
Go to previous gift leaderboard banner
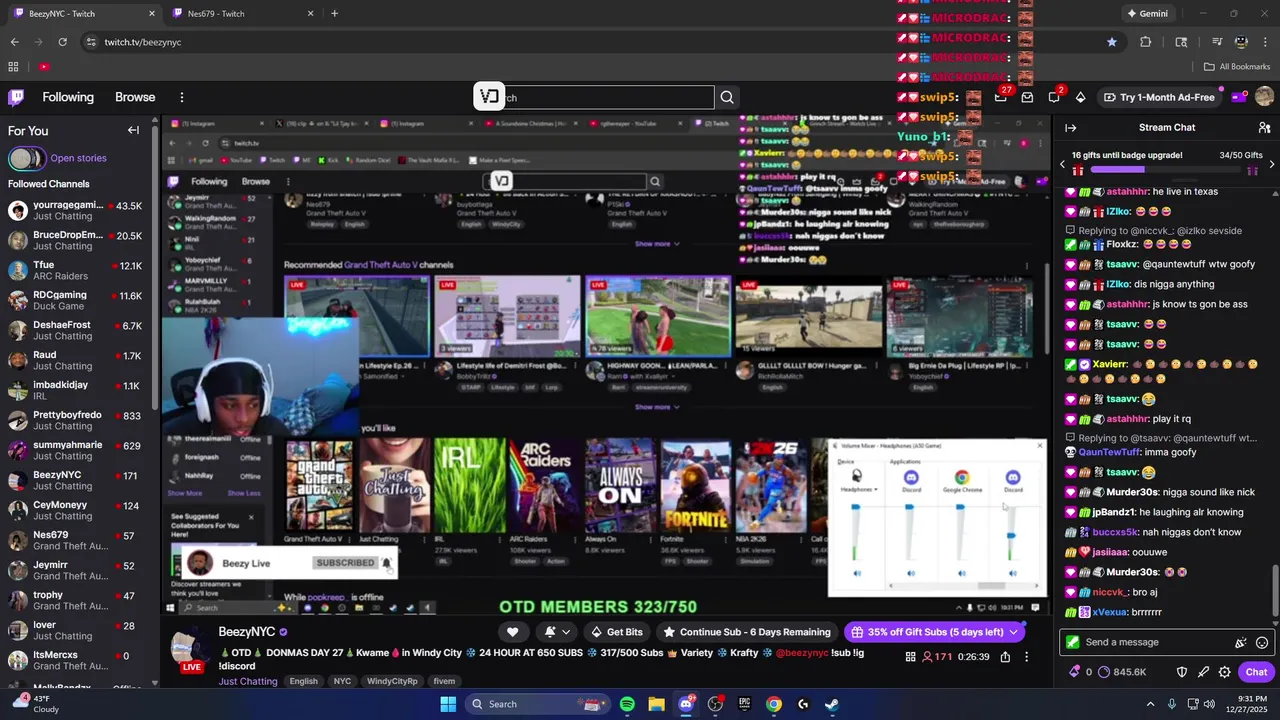point(1062,164)
